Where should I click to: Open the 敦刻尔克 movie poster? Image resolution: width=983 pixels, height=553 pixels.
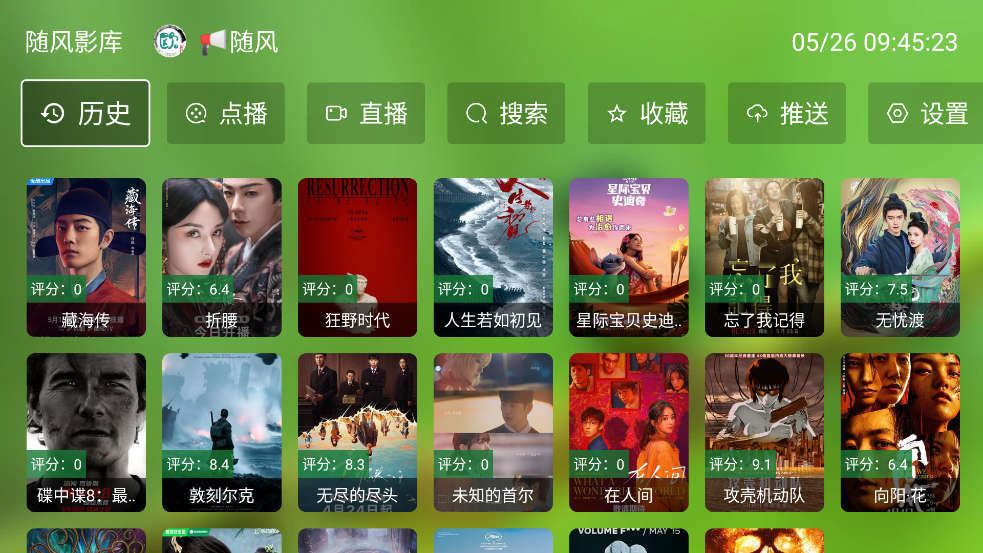tap(222, 433)
